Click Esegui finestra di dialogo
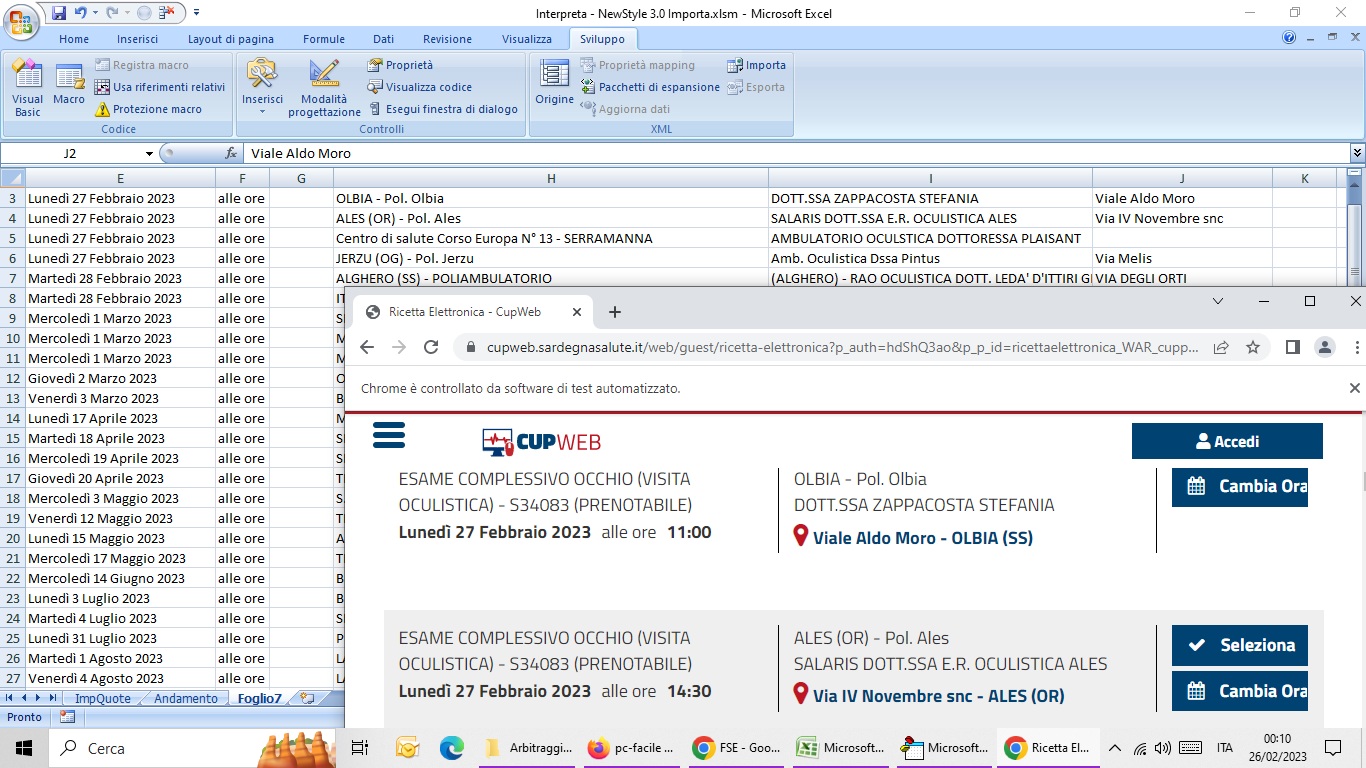The height and width of the screenshot is (768, 1366). tap(443, 109)
